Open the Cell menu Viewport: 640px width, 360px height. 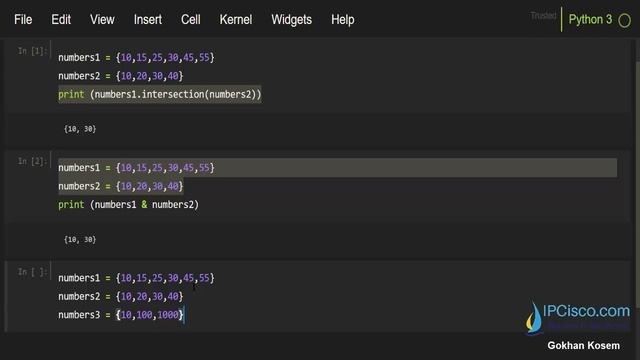click(x=191, y=20)
